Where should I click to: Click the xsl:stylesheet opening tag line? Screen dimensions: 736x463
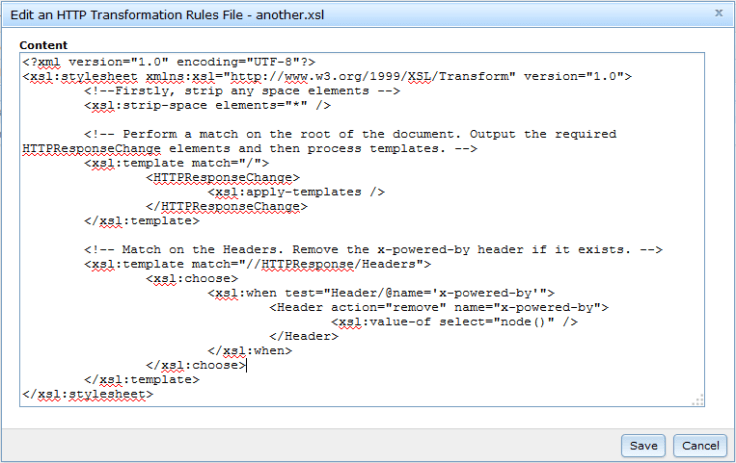point(326,75)
